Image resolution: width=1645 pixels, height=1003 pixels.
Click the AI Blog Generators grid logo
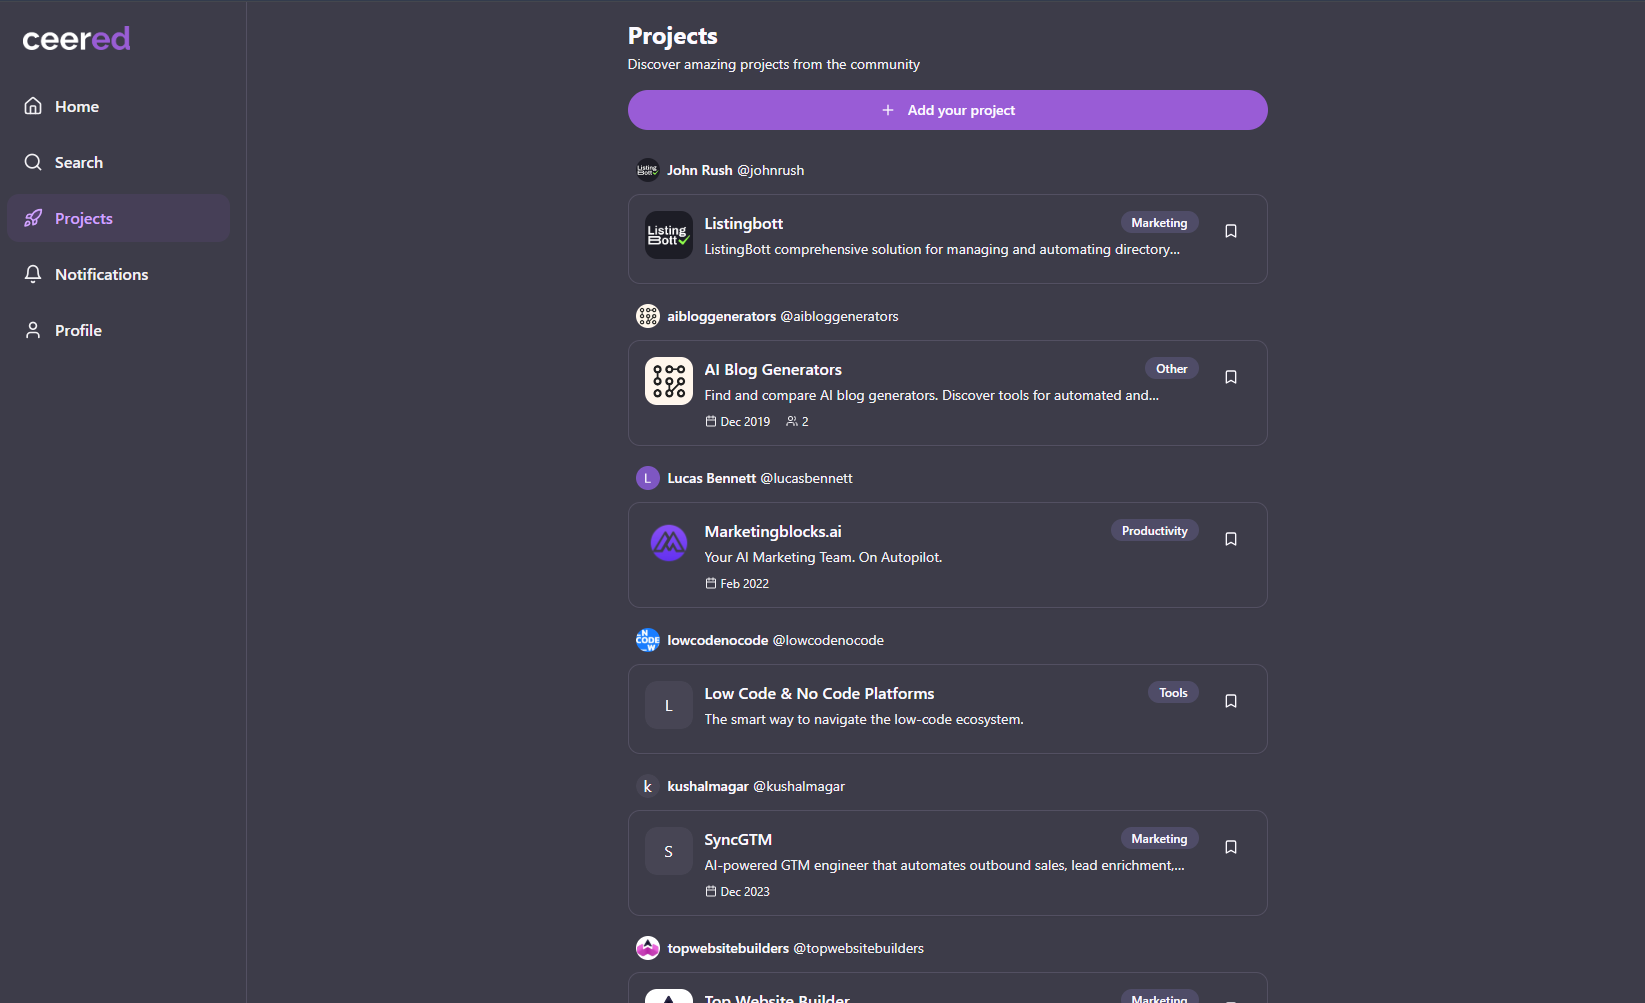[x=668, y=380]
